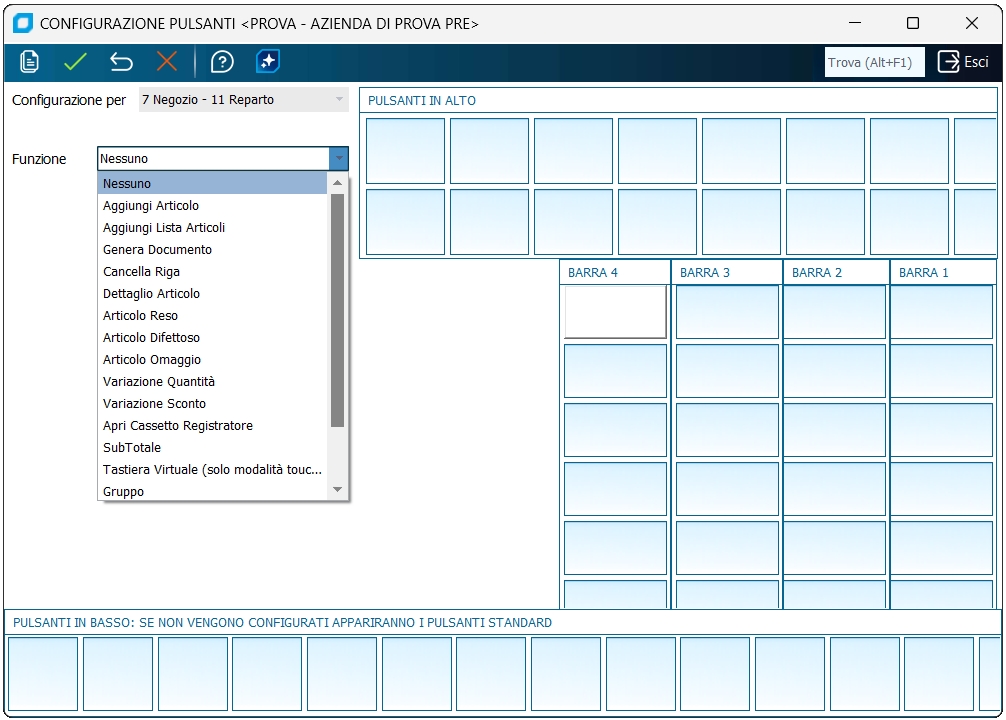This screenshot has width=1006, height=720.
Task: Open help with the question mark icon
Action: (222, 62)
